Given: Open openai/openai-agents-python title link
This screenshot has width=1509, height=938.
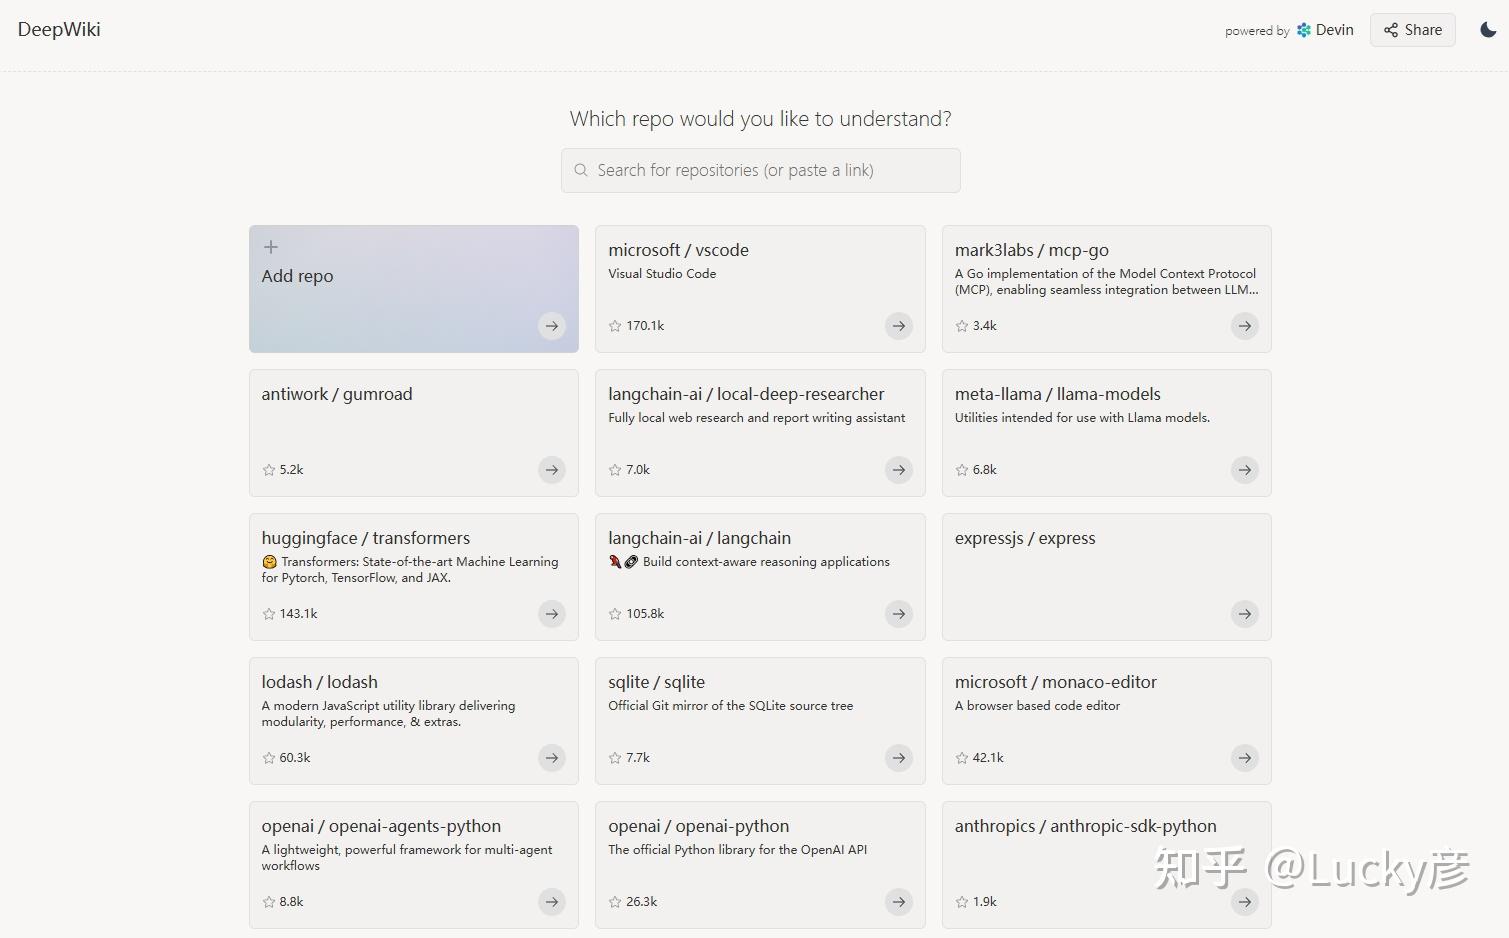Looking at the screenshot, I should [x=381, y=826].
